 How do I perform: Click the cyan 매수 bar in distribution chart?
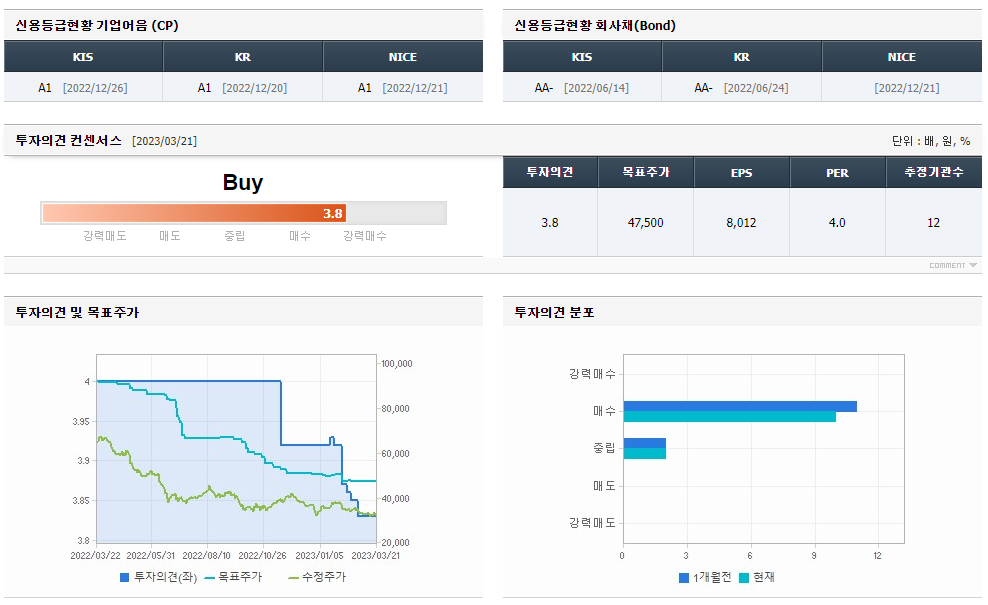[x=730, y=417]
